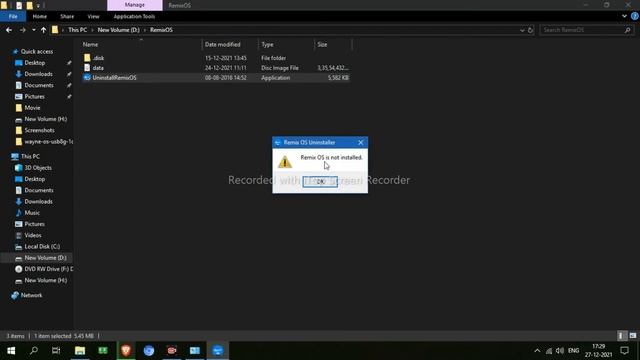
Task: Change the ENG input language
Action: (x=573, y=351)
